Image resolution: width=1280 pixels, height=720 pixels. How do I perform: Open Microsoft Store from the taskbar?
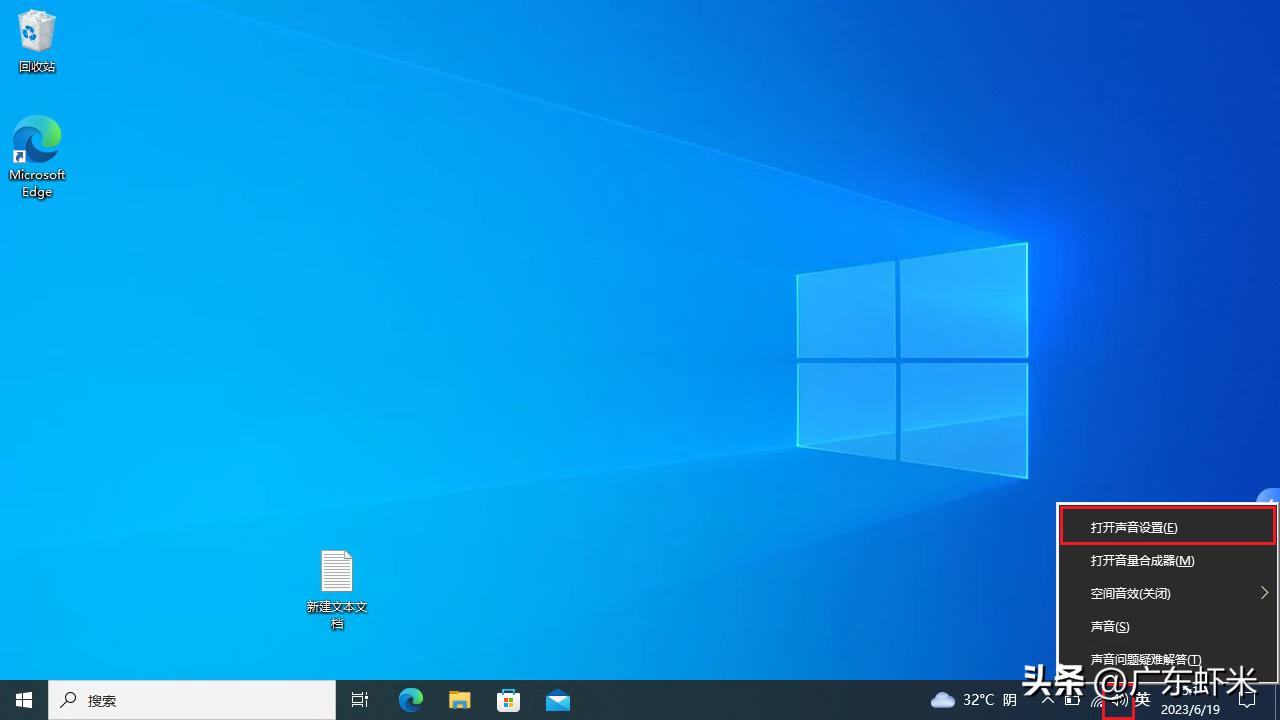point(508,700)
